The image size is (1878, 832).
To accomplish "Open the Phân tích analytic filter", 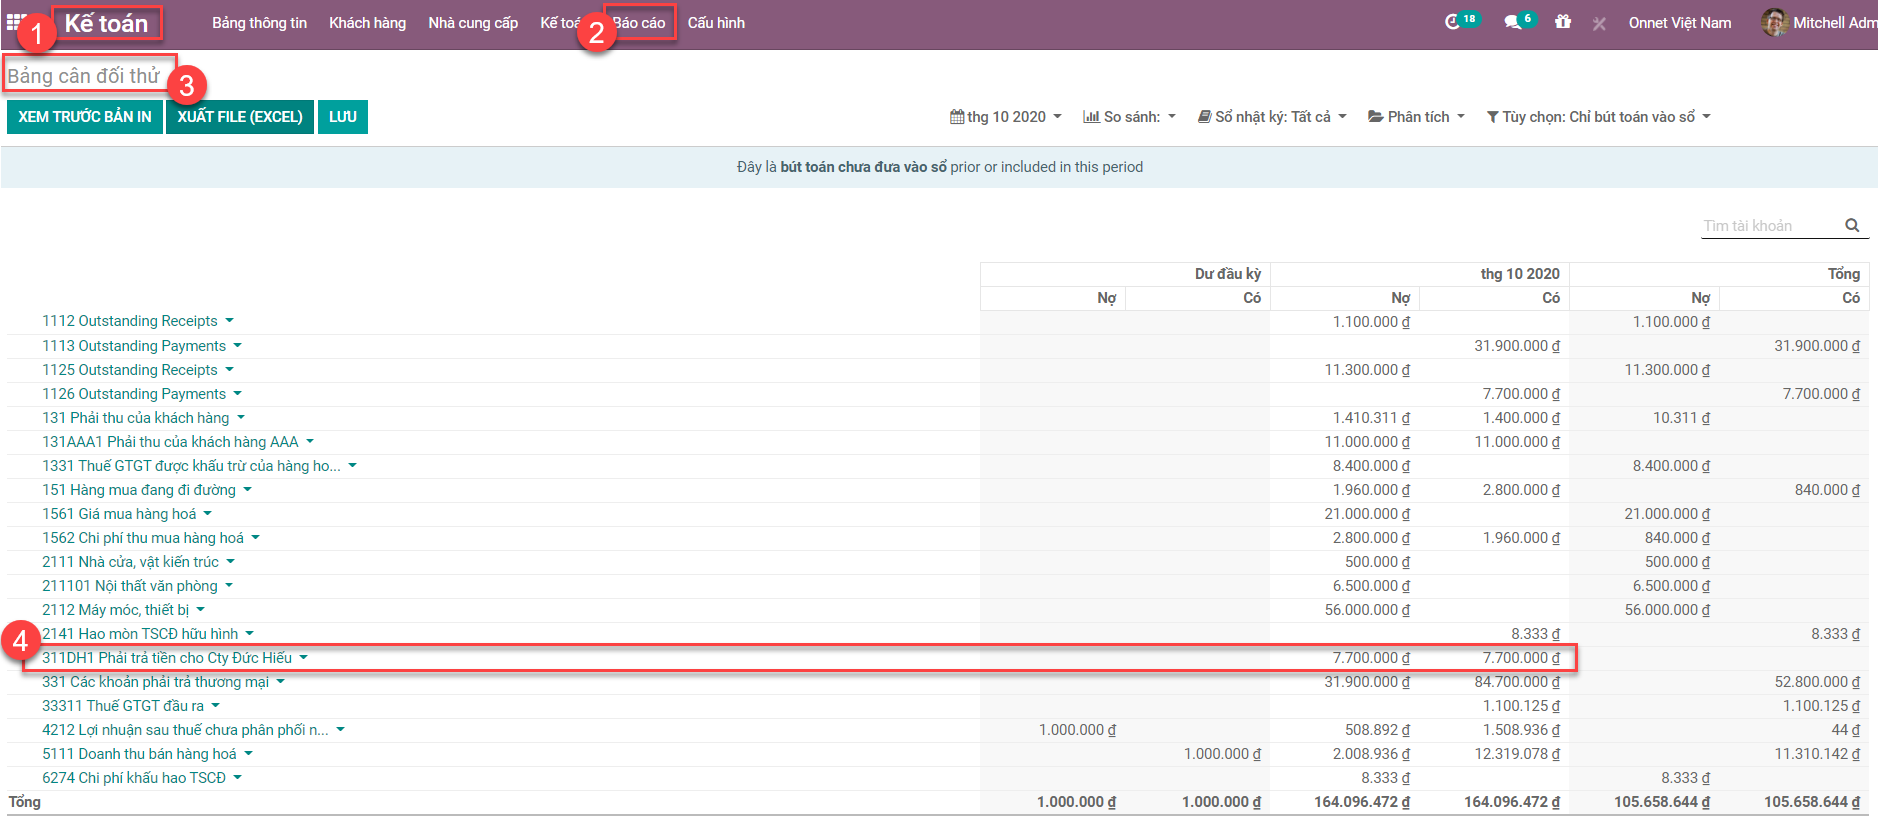I will [1416, 117].
